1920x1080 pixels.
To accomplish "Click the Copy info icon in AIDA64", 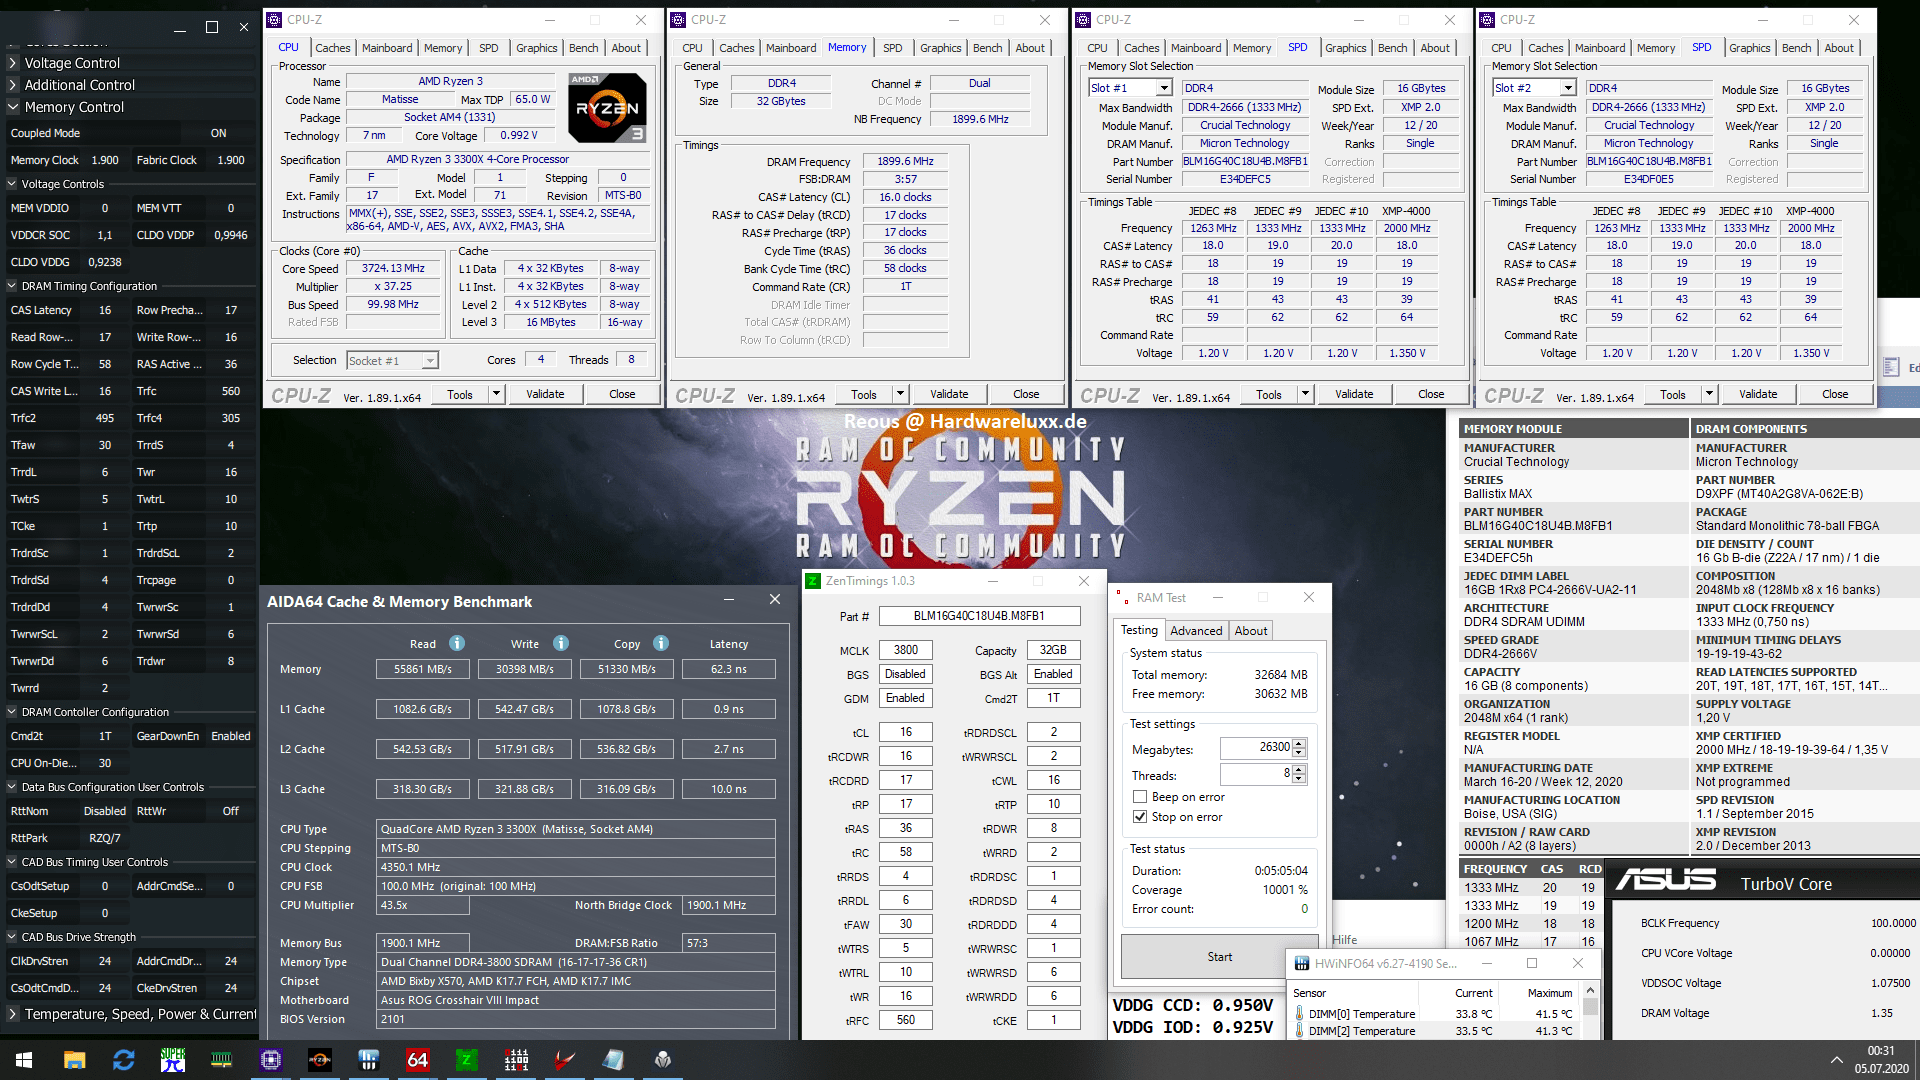I will tap(661, 644).
